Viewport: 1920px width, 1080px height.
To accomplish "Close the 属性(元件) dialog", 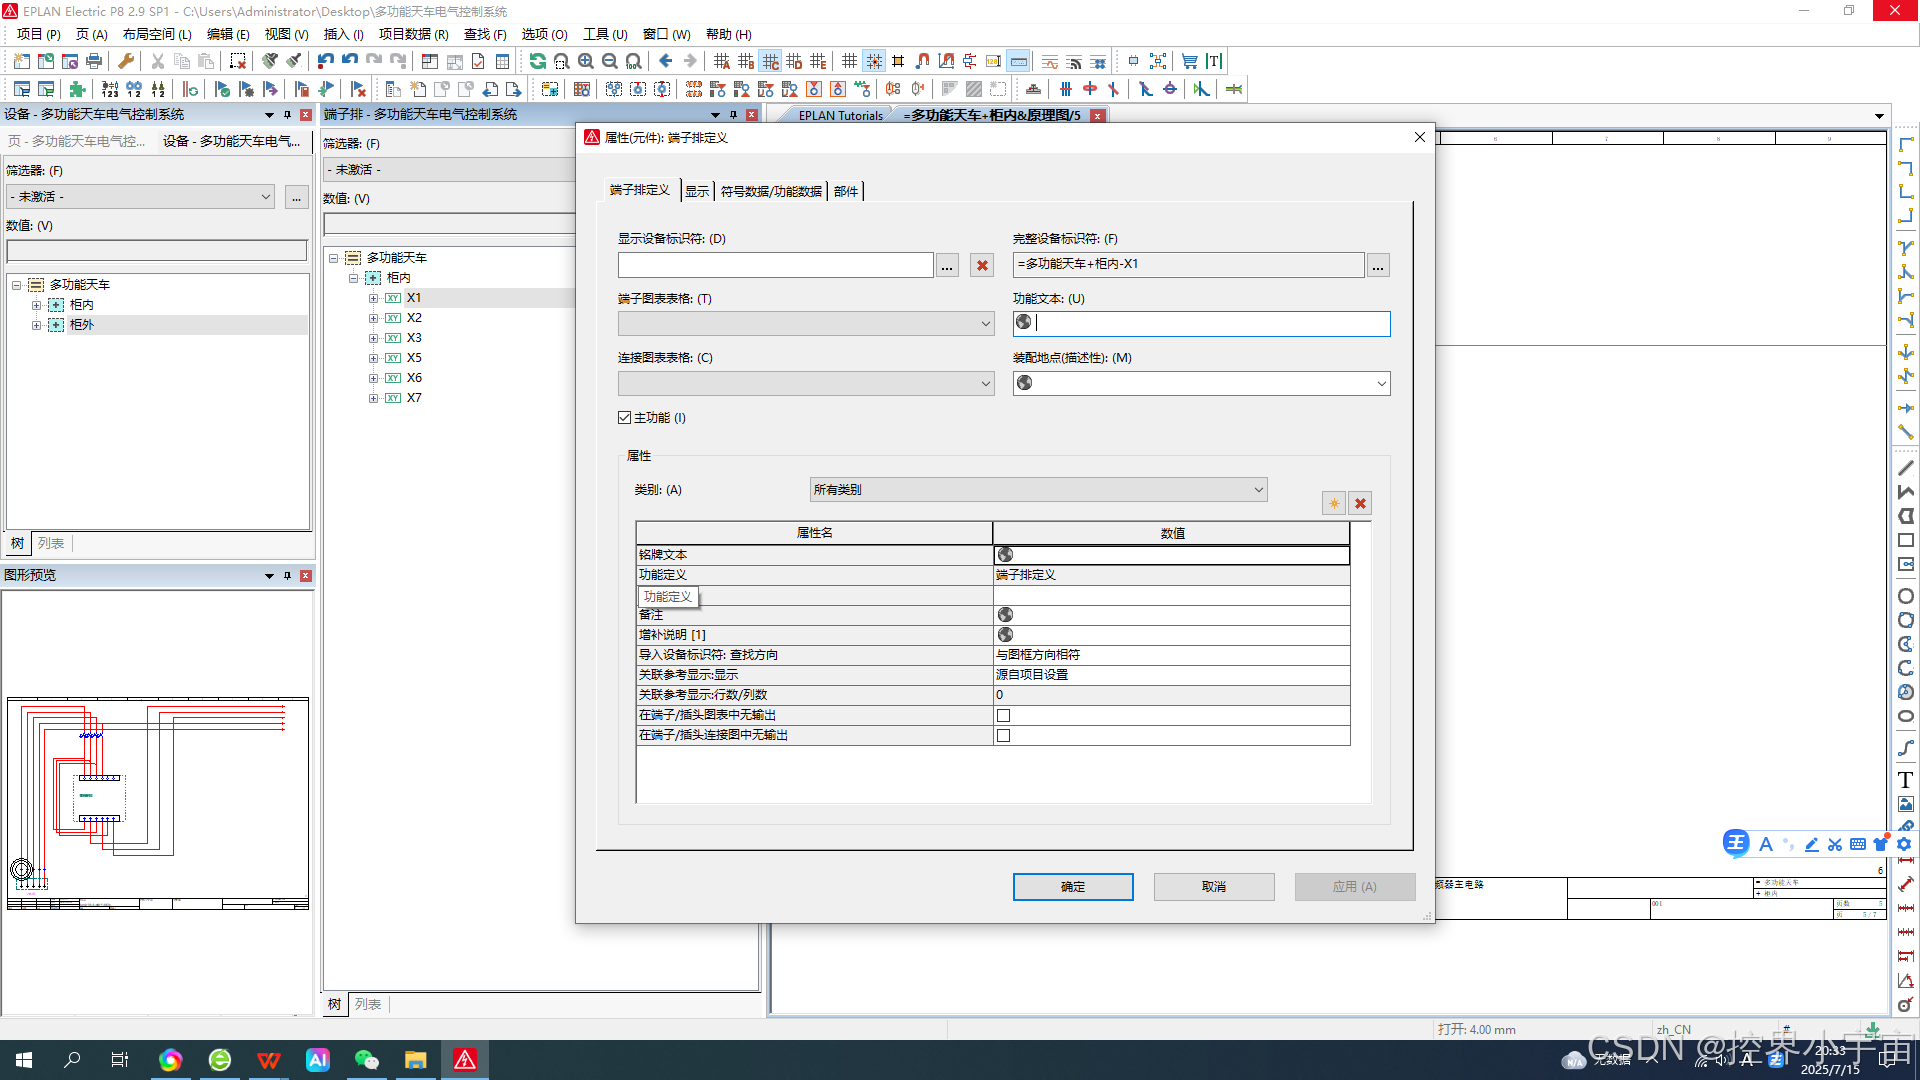I will coord(1420,138).
